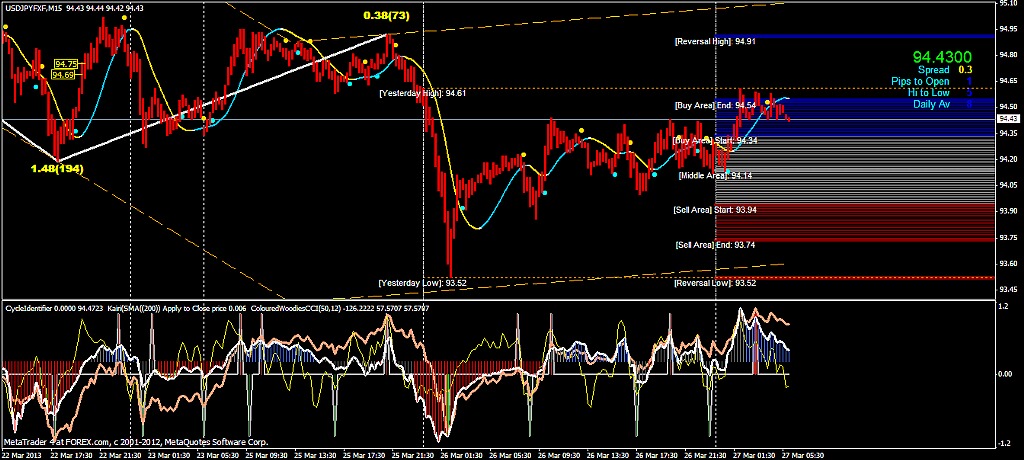Select the [Reversal Low]: 93.52 label
Viewport: 1024px width, 460px height.
[715, 284]
